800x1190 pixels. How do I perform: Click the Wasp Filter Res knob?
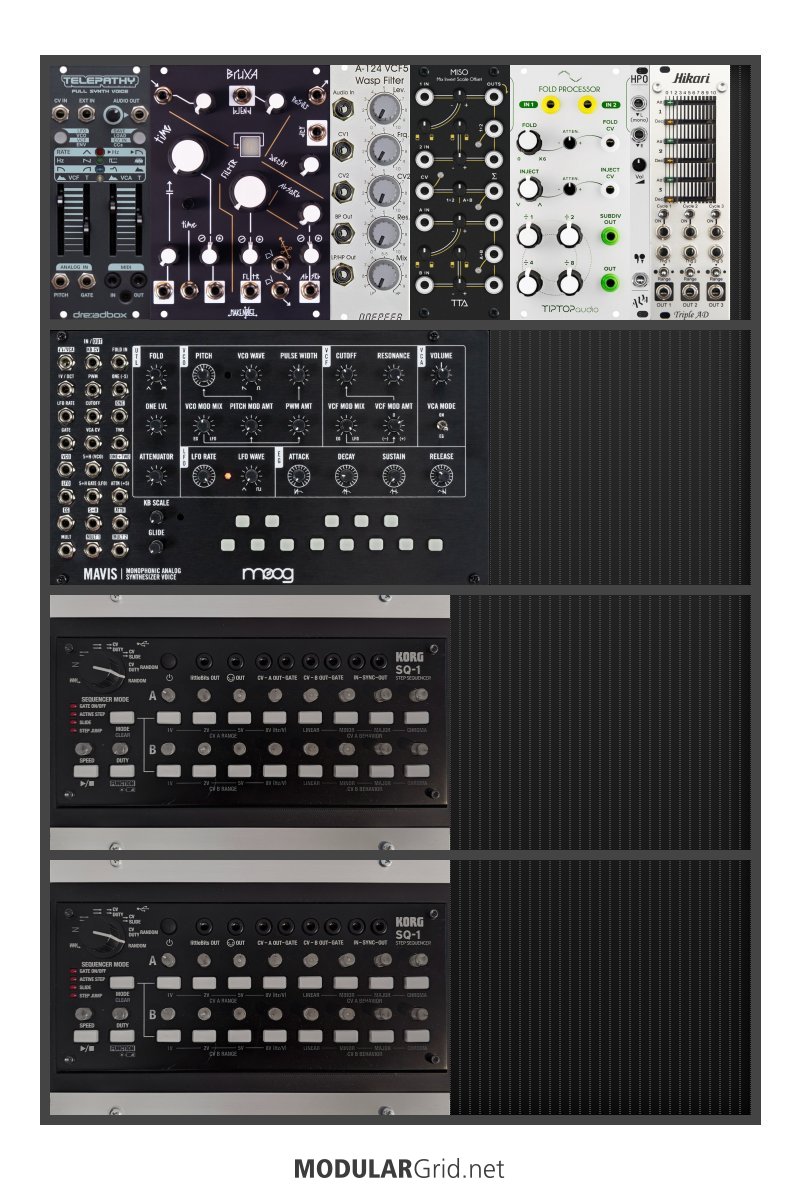pyautogui.click(x=384, y=232)
